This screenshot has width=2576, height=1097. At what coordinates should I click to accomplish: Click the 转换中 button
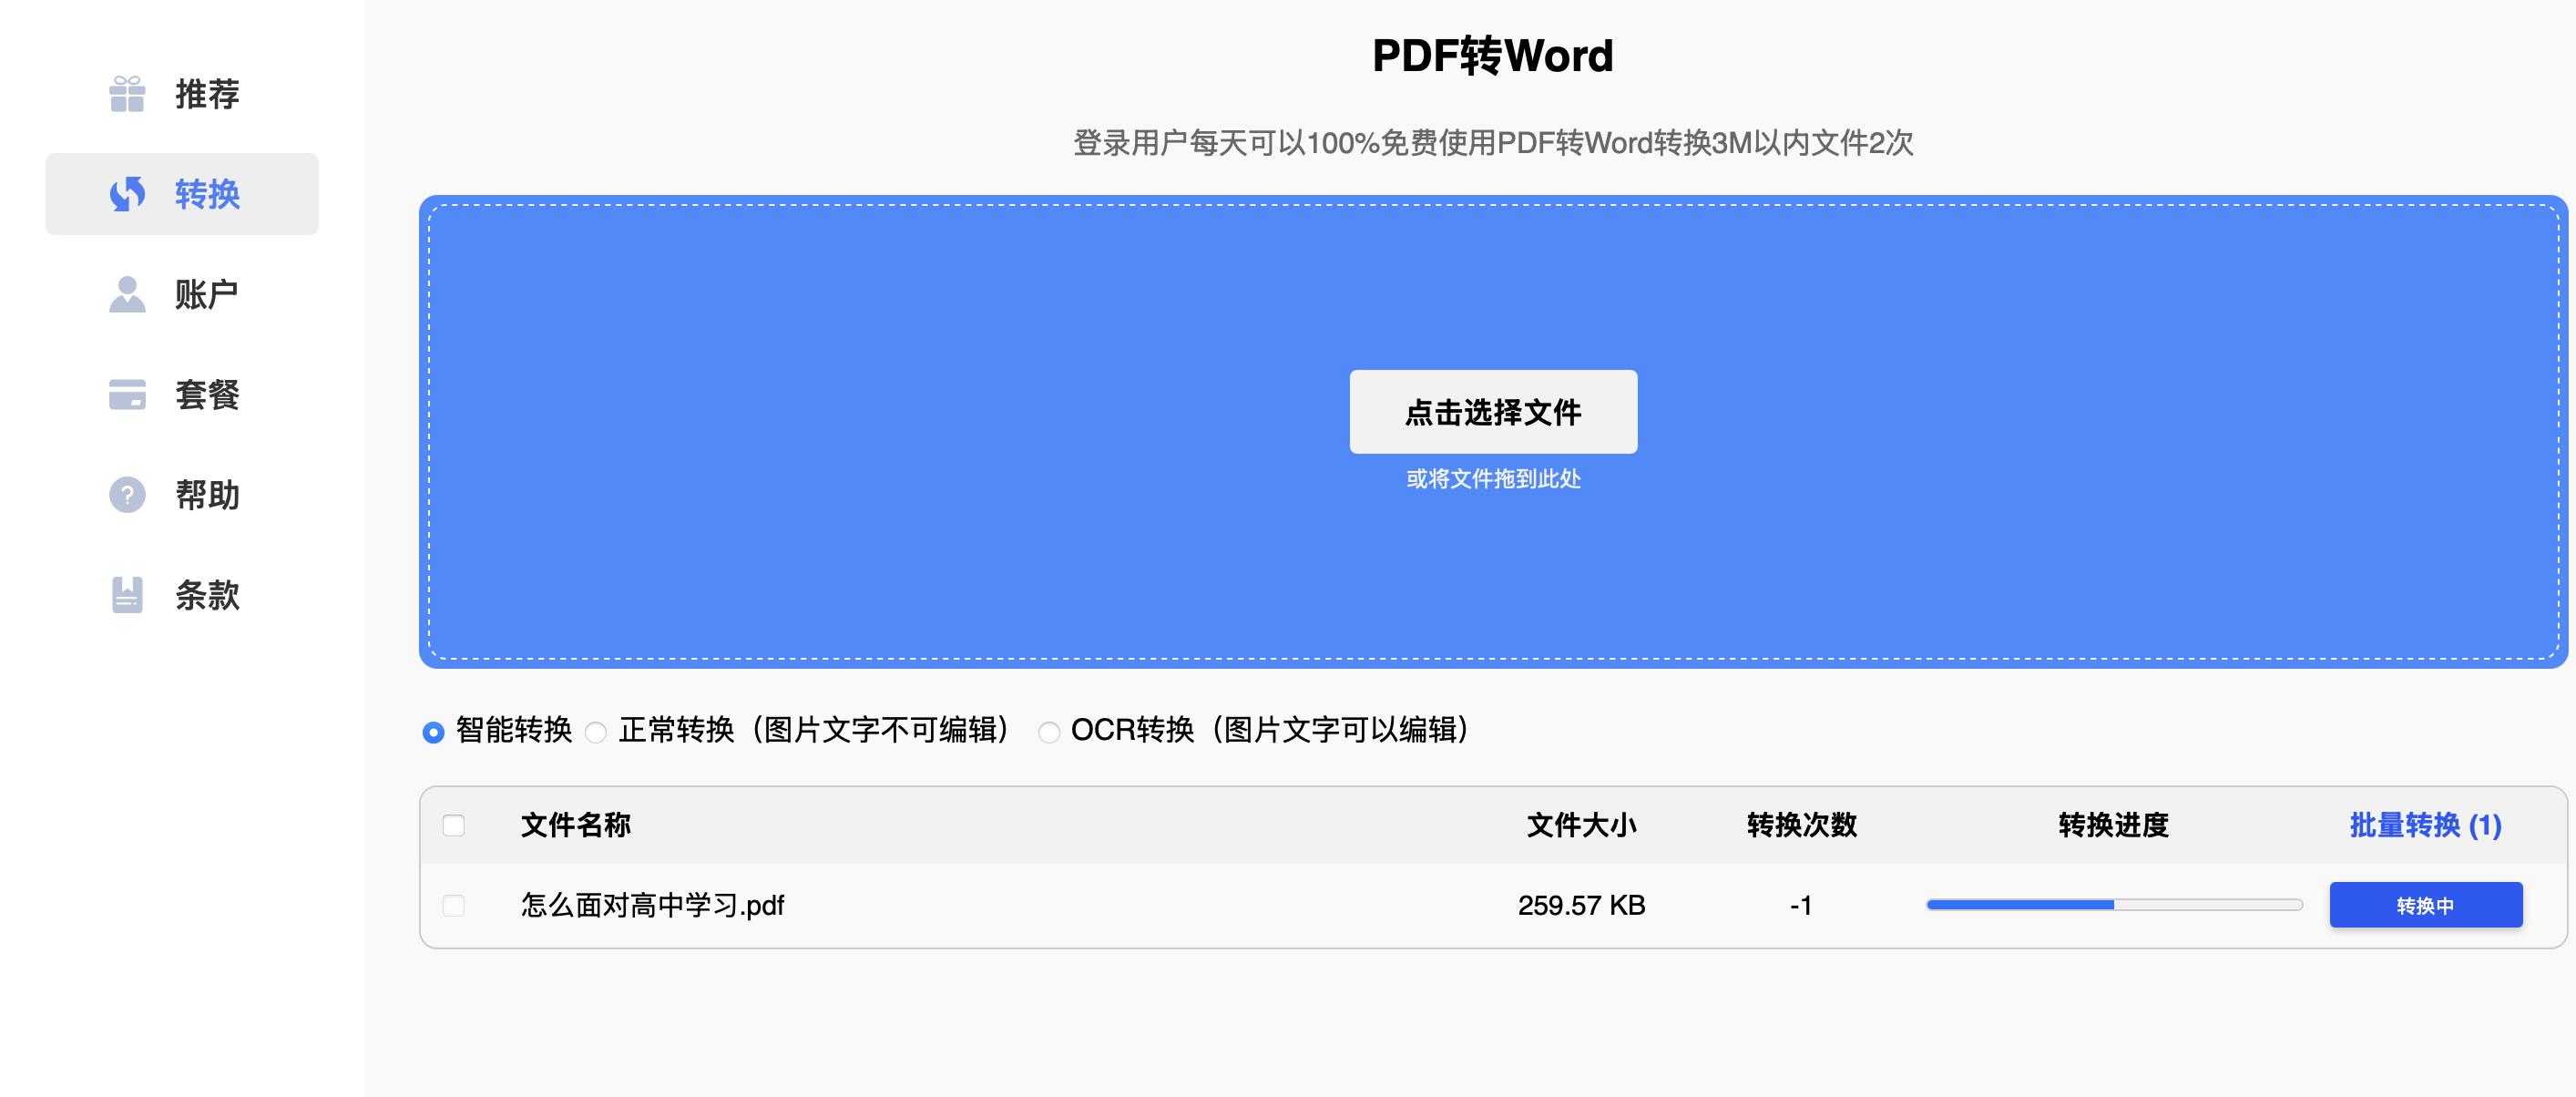2425,905
